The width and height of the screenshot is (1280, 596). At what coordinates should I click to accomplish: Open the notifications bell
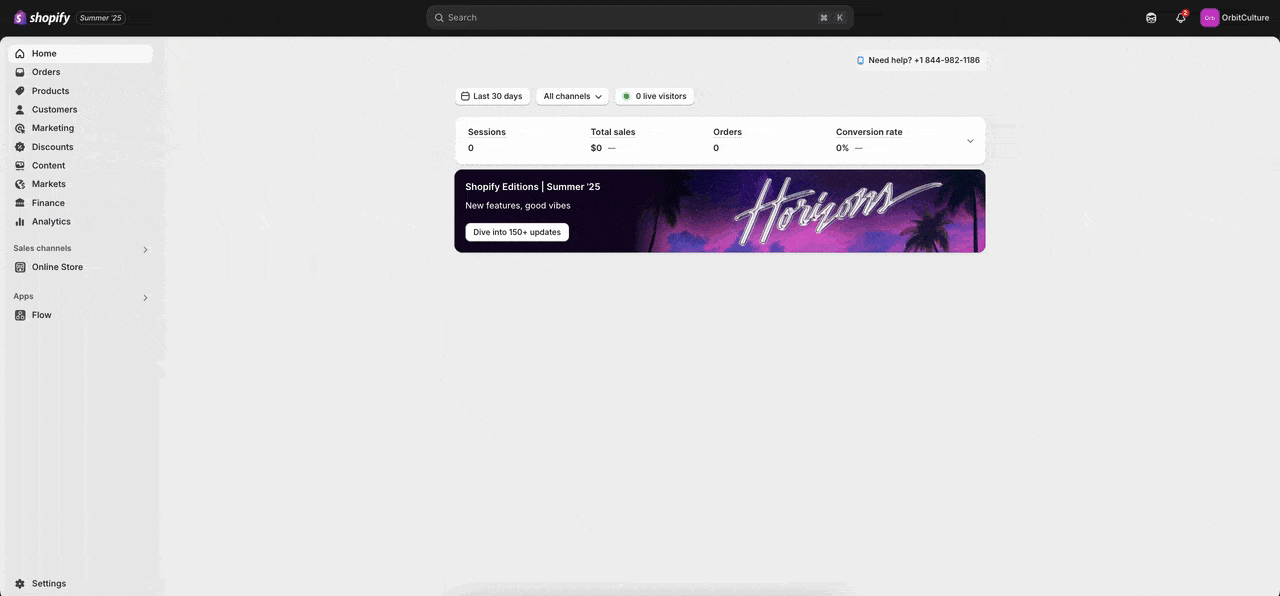point(1181,17)
